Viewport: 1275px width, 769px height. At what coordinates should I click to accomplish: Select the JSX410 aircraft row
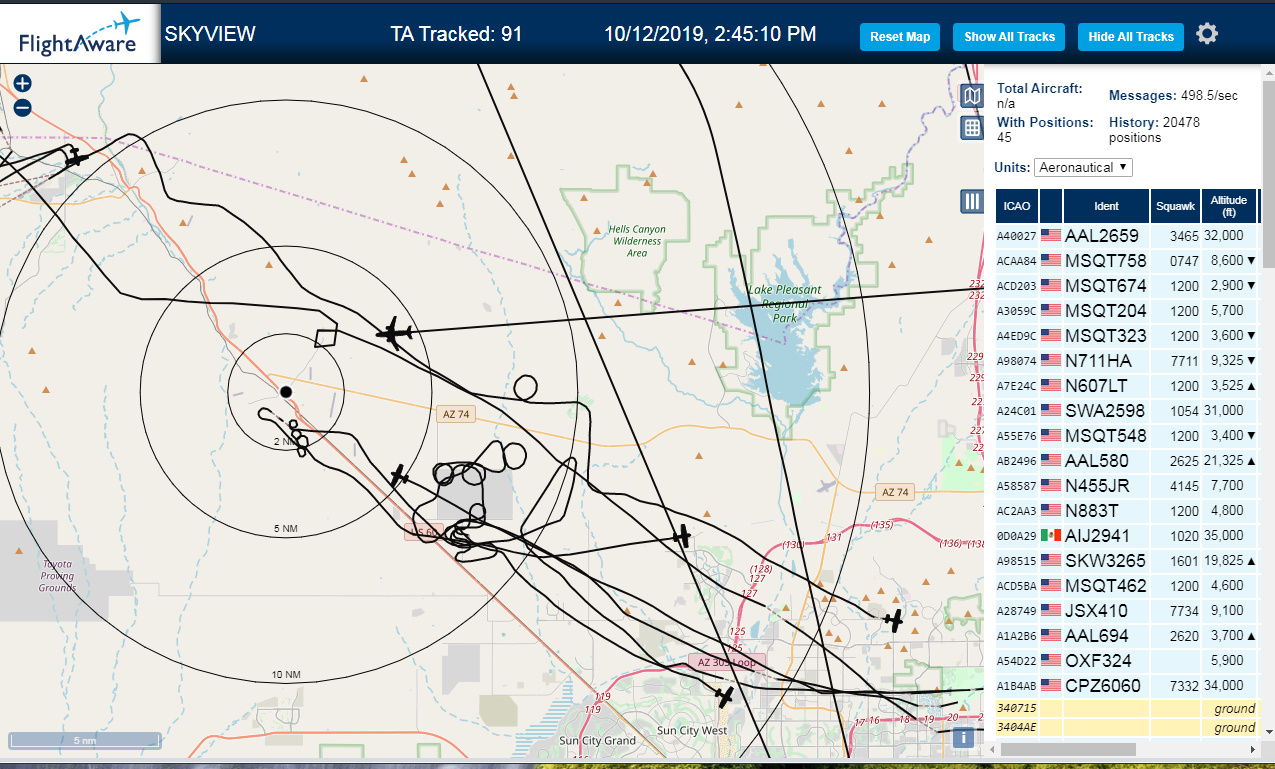1126,611
